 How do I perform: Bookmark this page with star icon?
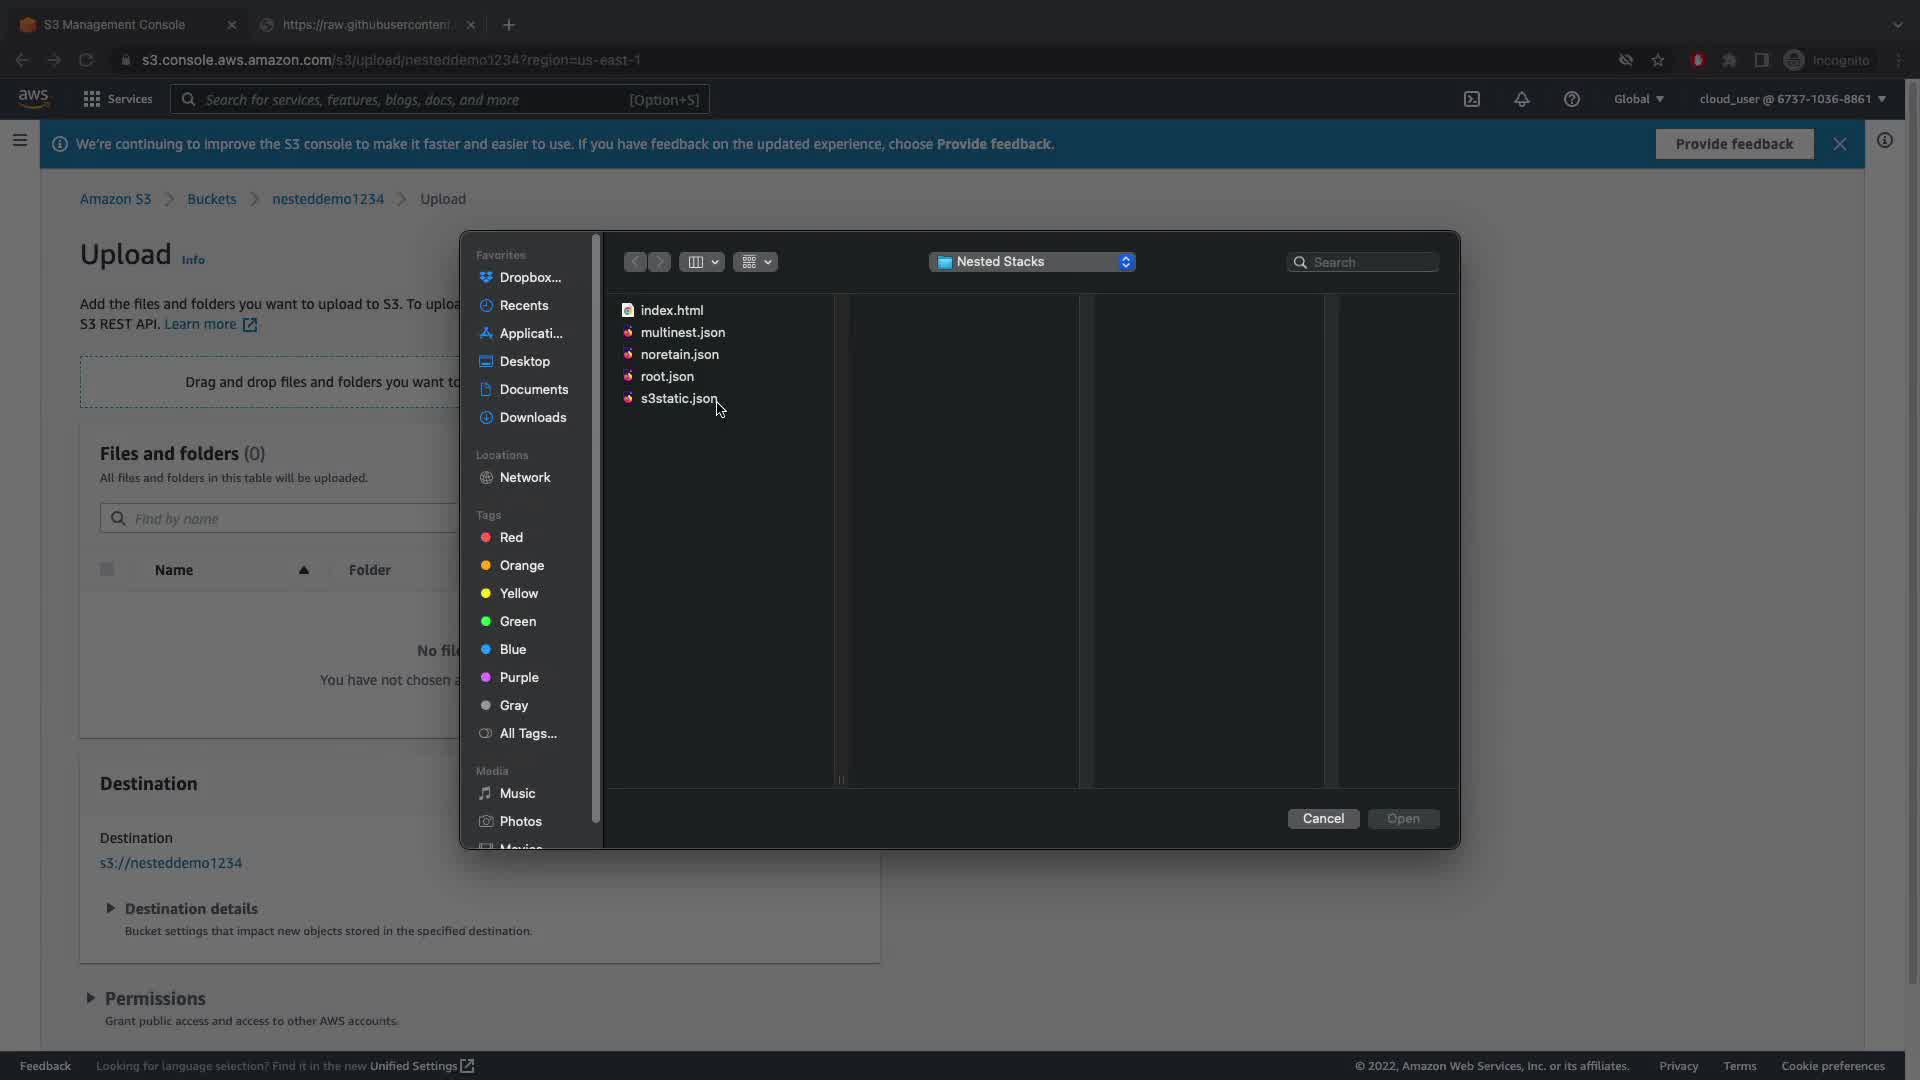(1658, 60)
